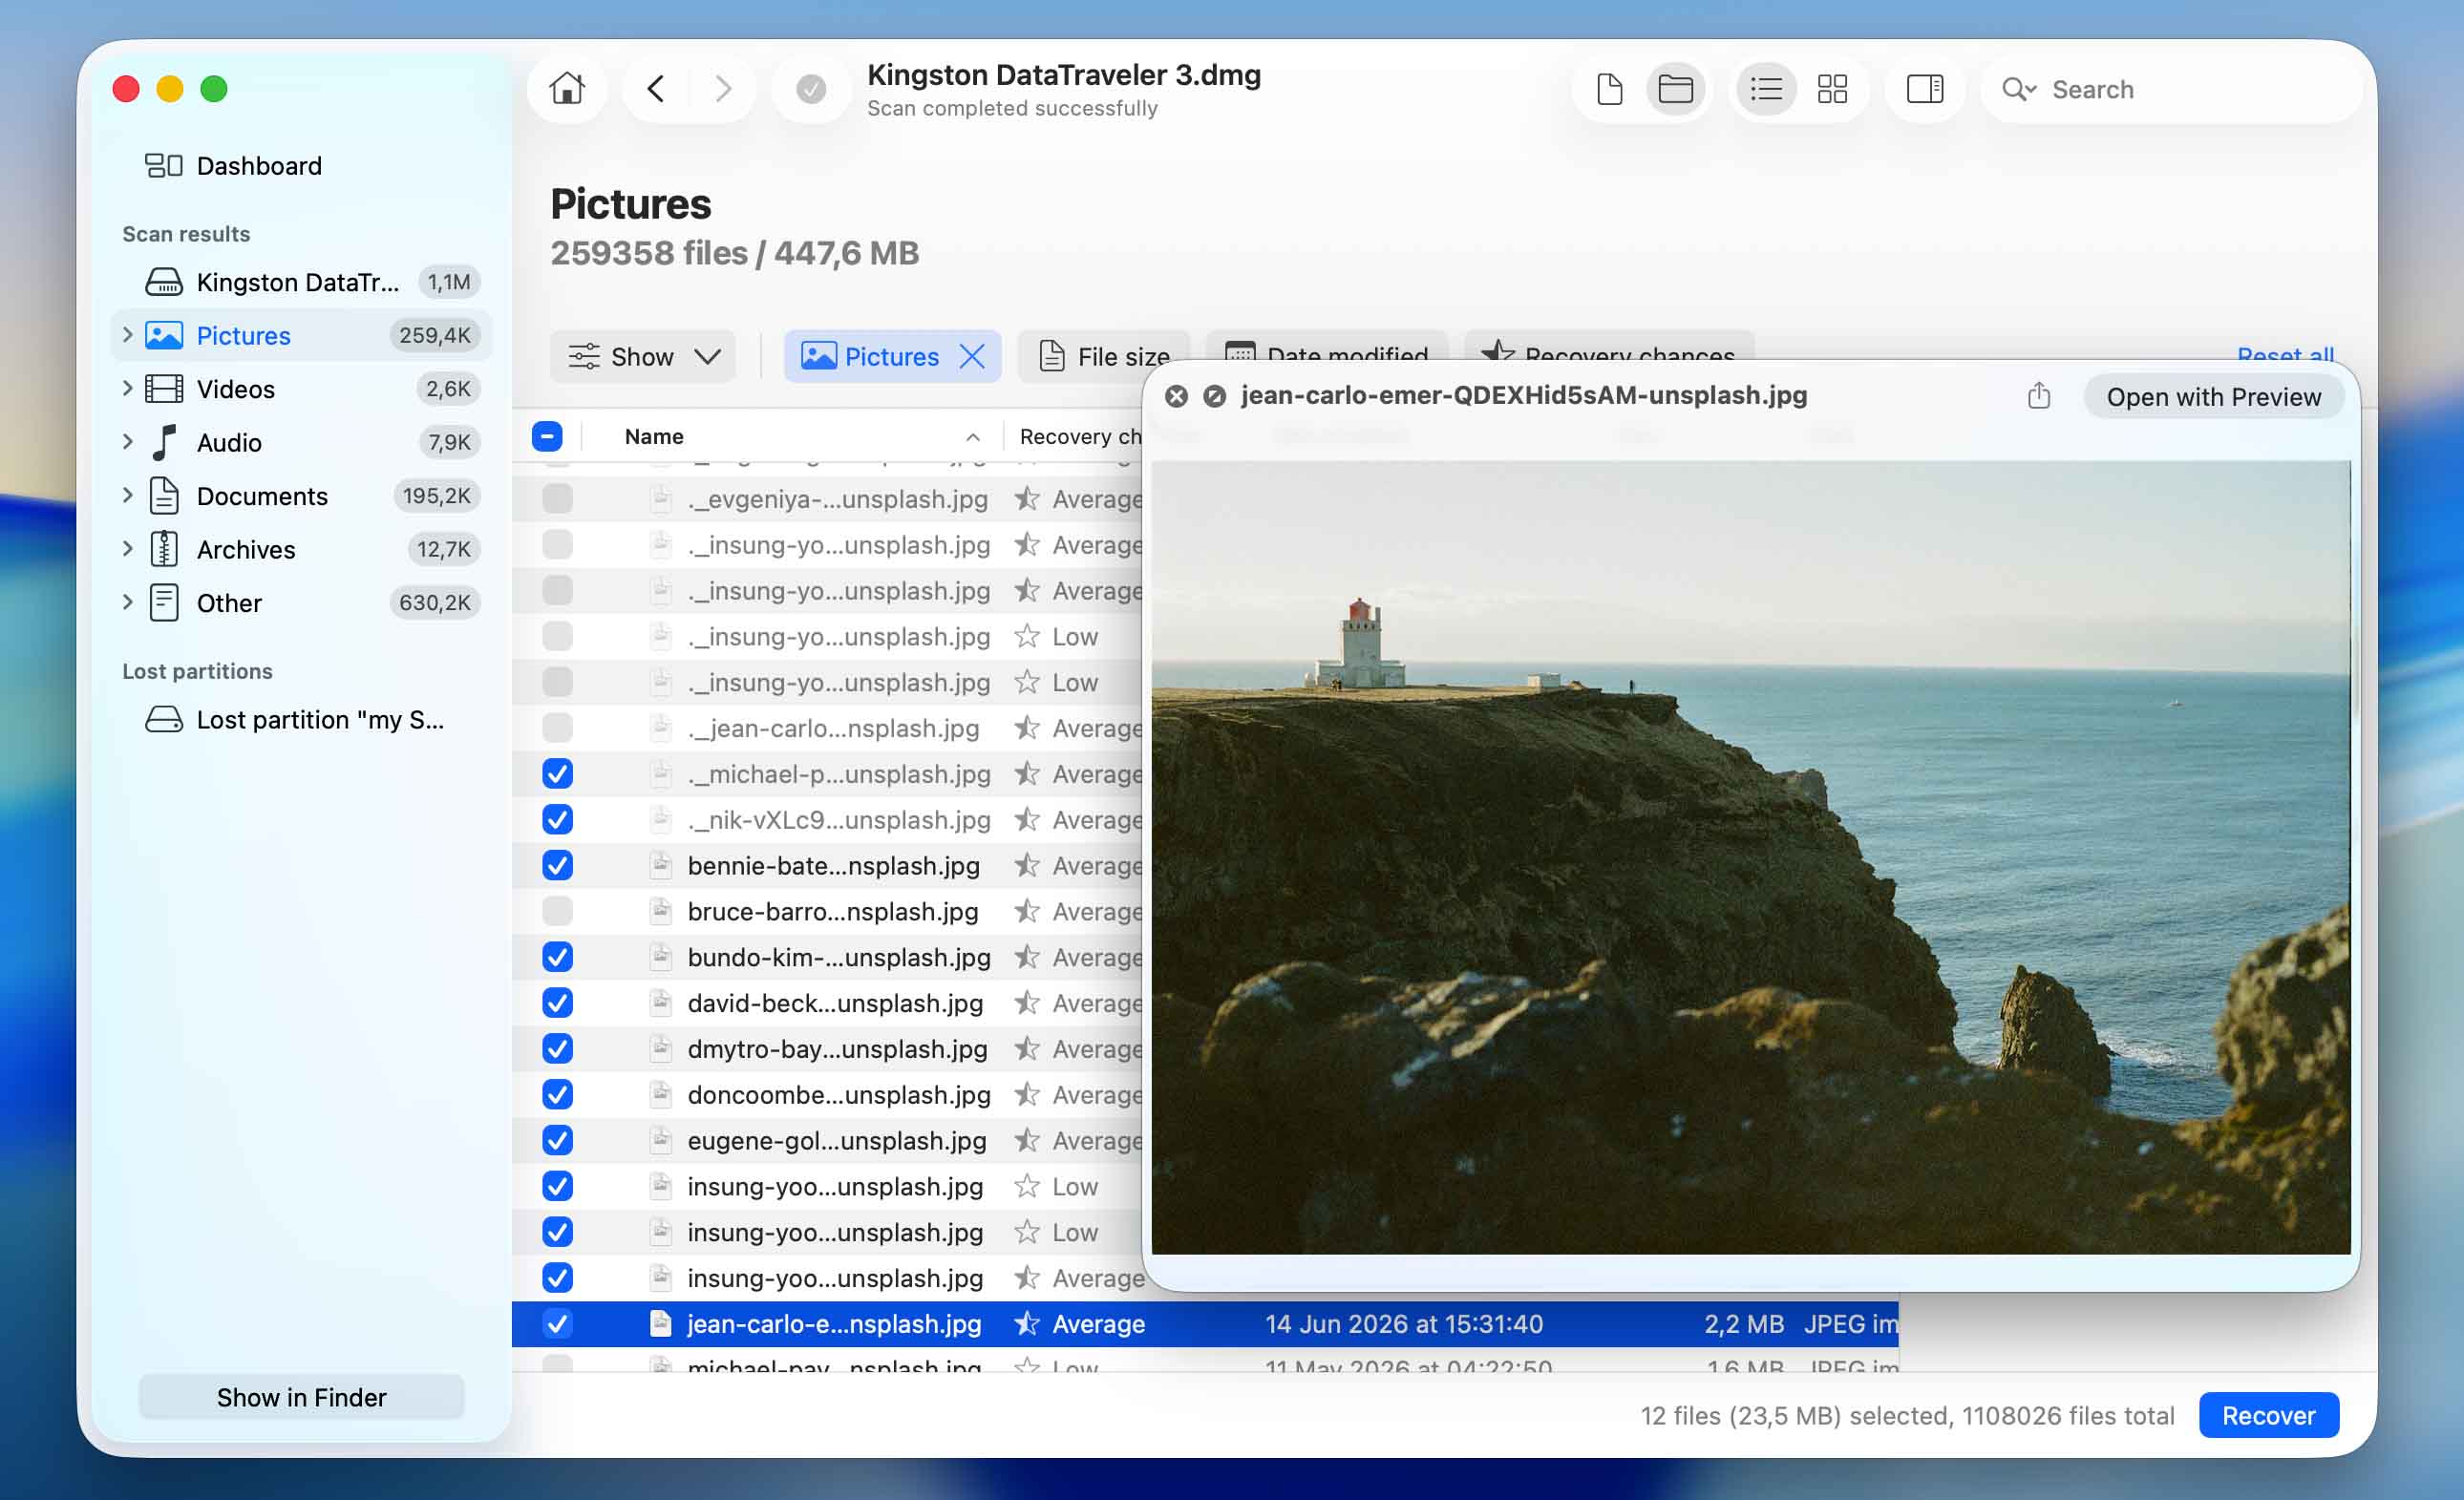The height and width of the screenshot is (1500, 2464).
Task: Navigate back with the left arrow
Action: [x=656, y=89]
